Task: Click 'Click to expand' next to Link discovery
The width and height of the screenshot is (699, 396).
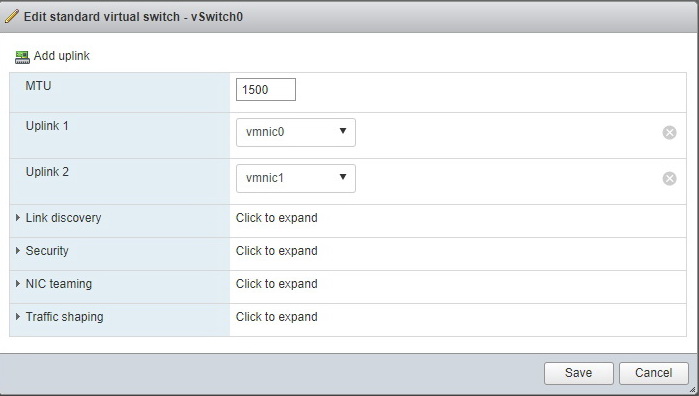Action: pos(276,218)
